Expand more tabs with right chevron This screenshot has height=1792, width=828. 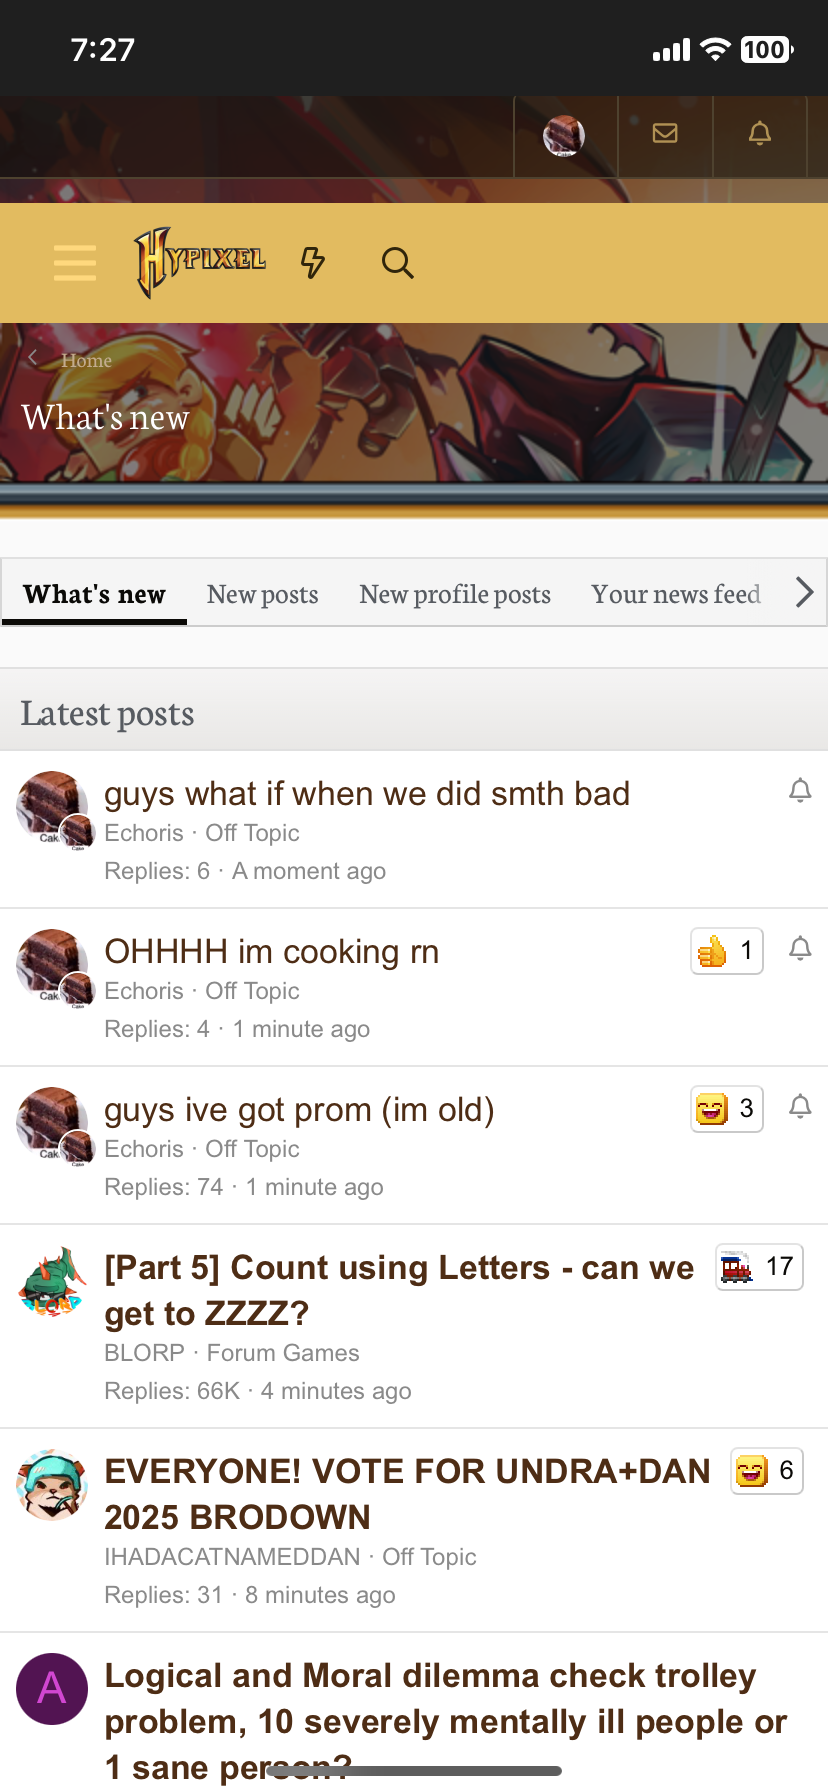click(x=804, y=593)
